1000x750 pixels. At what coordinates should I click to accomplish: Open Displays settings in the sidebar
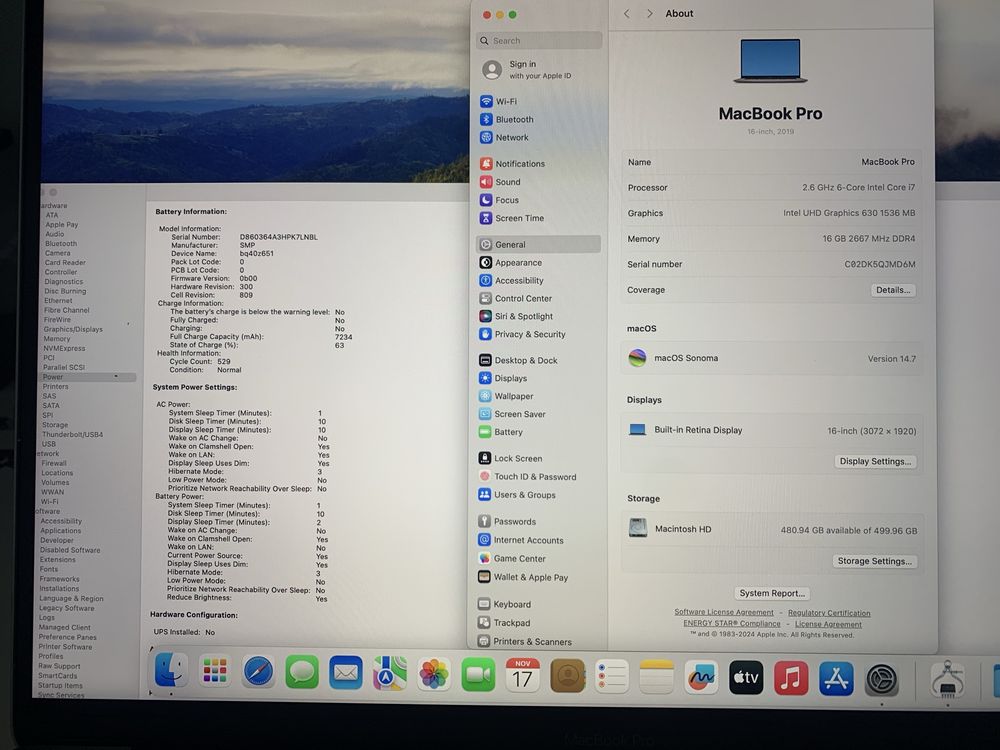point(503,378)
